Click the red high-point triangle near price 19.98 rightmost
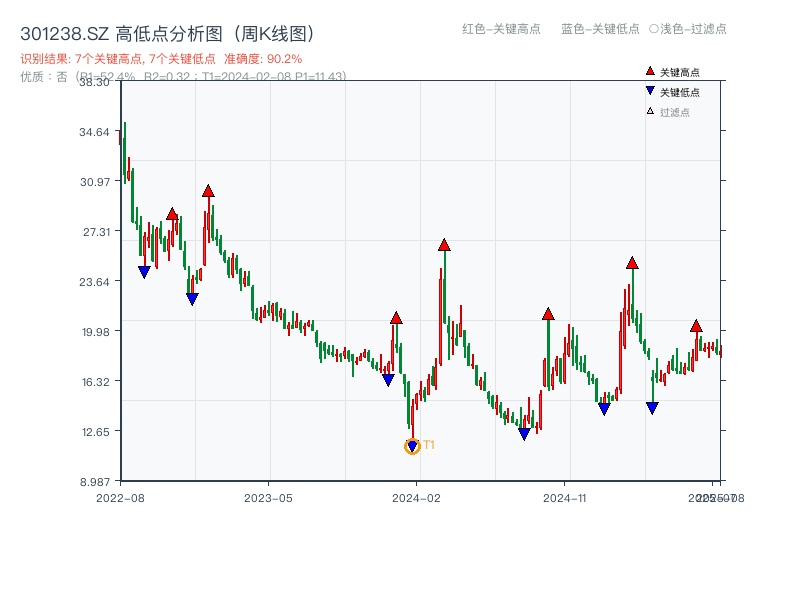The height and width of the screenshot is (600, 800). [x=697, y=324]
